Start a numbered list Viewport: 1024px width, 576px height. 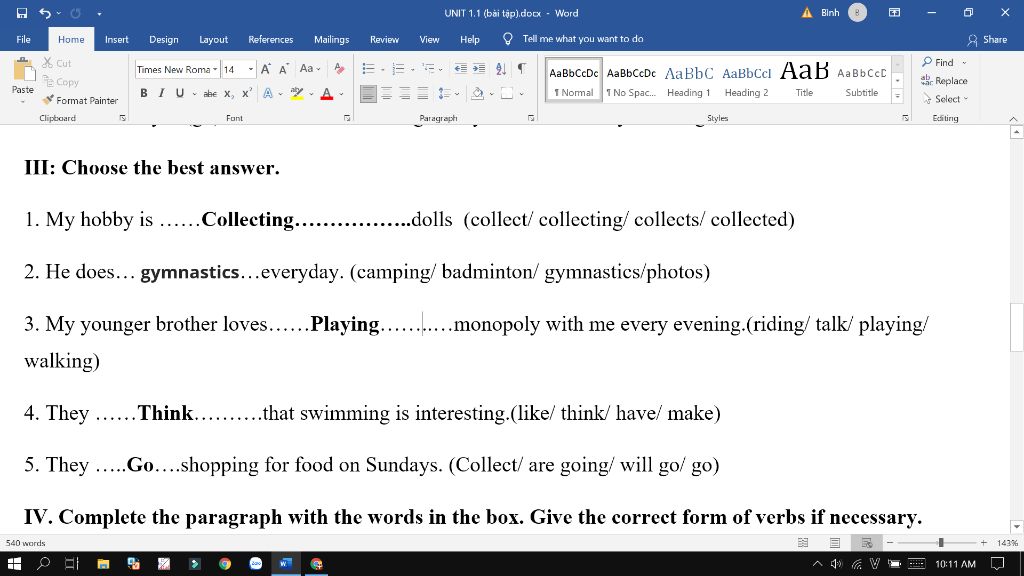coord(398,69)
